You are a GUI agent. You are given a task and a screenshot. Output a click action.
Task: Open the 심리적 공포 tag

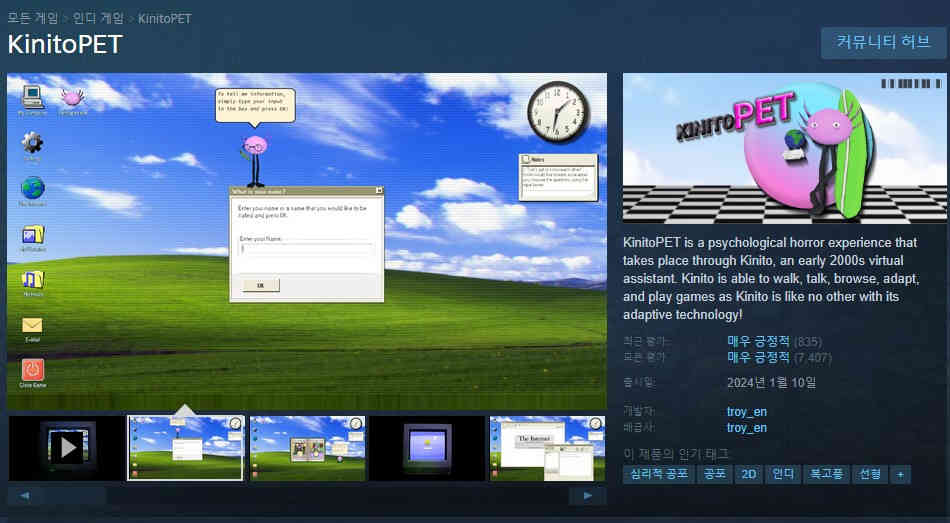(x=659, y=474)
